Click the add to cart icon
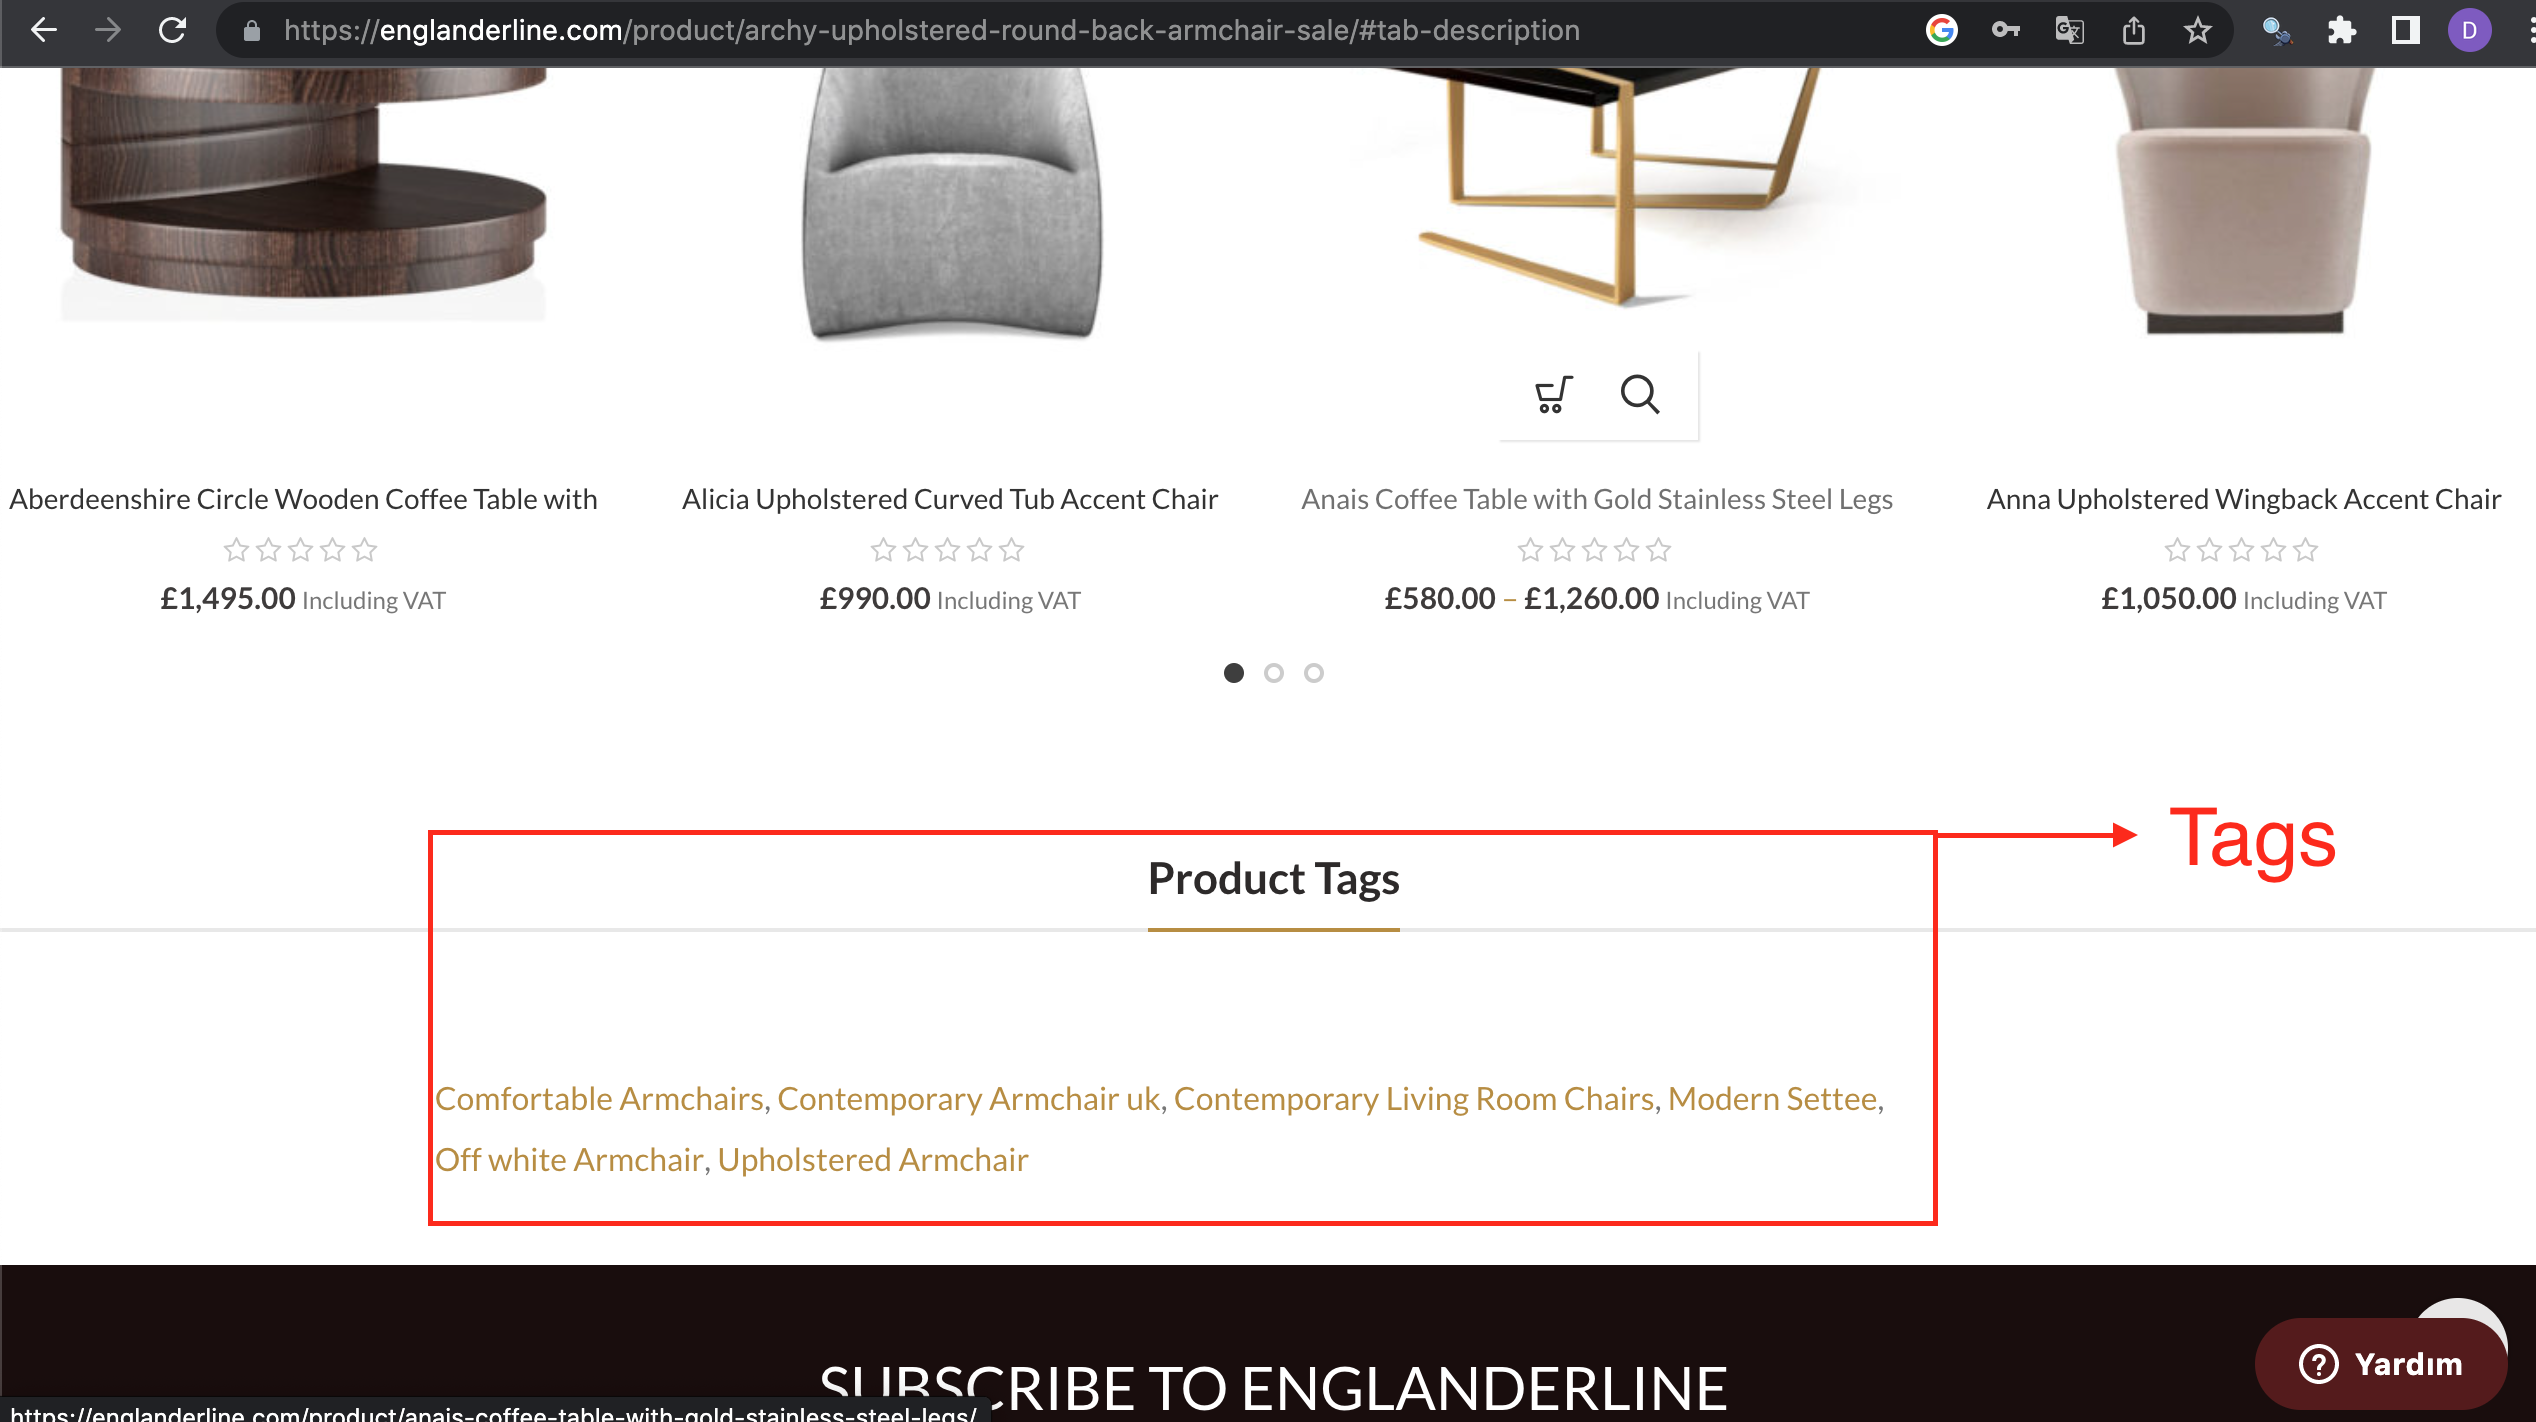The width and height of the screenshot is (2536, 1422). coord(1553,394)
